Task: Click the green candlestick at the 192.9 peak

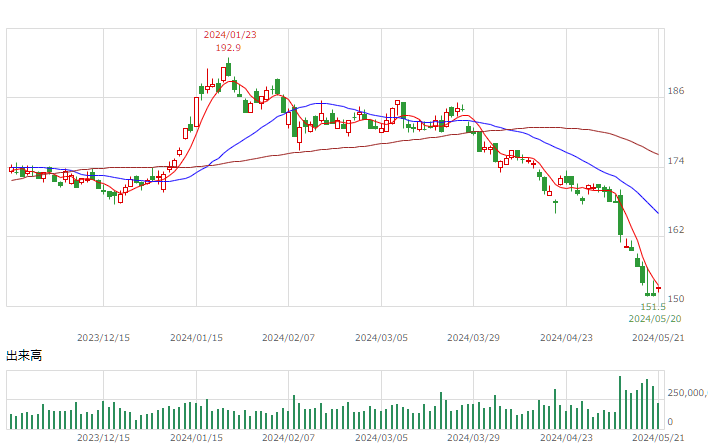Action: point(228,68)
